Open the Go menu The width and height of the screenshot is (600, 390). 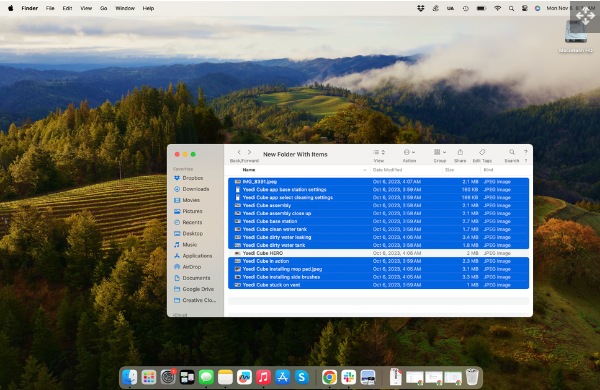click(103, 8)
